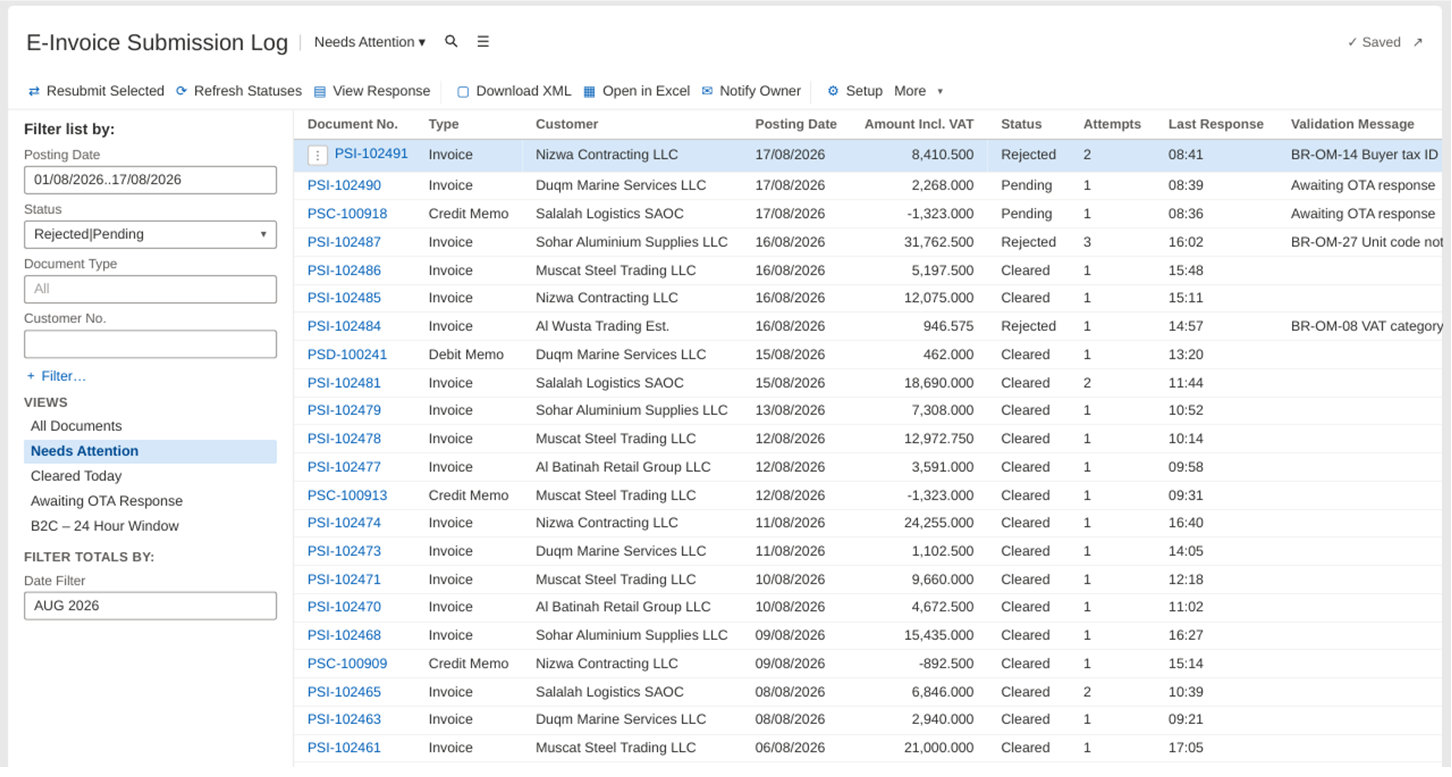This screenshot has height=777, width=1452.
Task: Click the E-Invoice Submission Log page title
Action: pyautogui.click(x=157, y=43)
